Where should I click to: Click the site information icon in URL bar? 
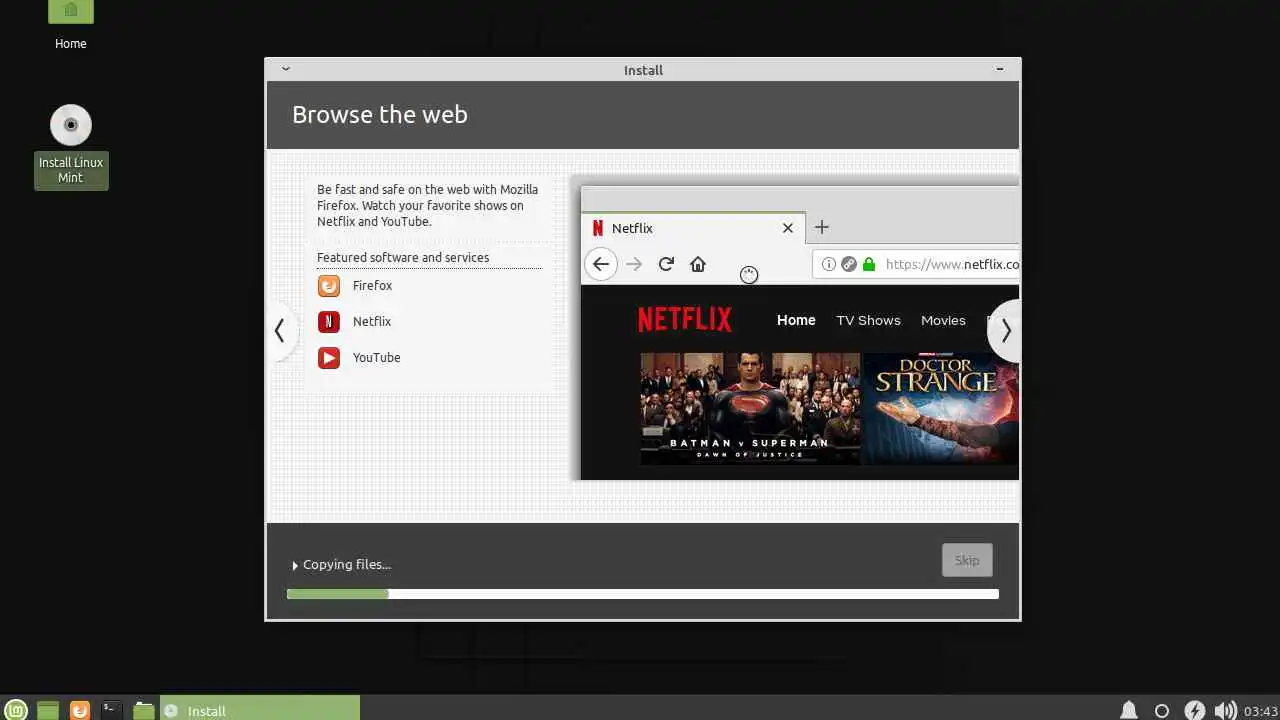828,264
